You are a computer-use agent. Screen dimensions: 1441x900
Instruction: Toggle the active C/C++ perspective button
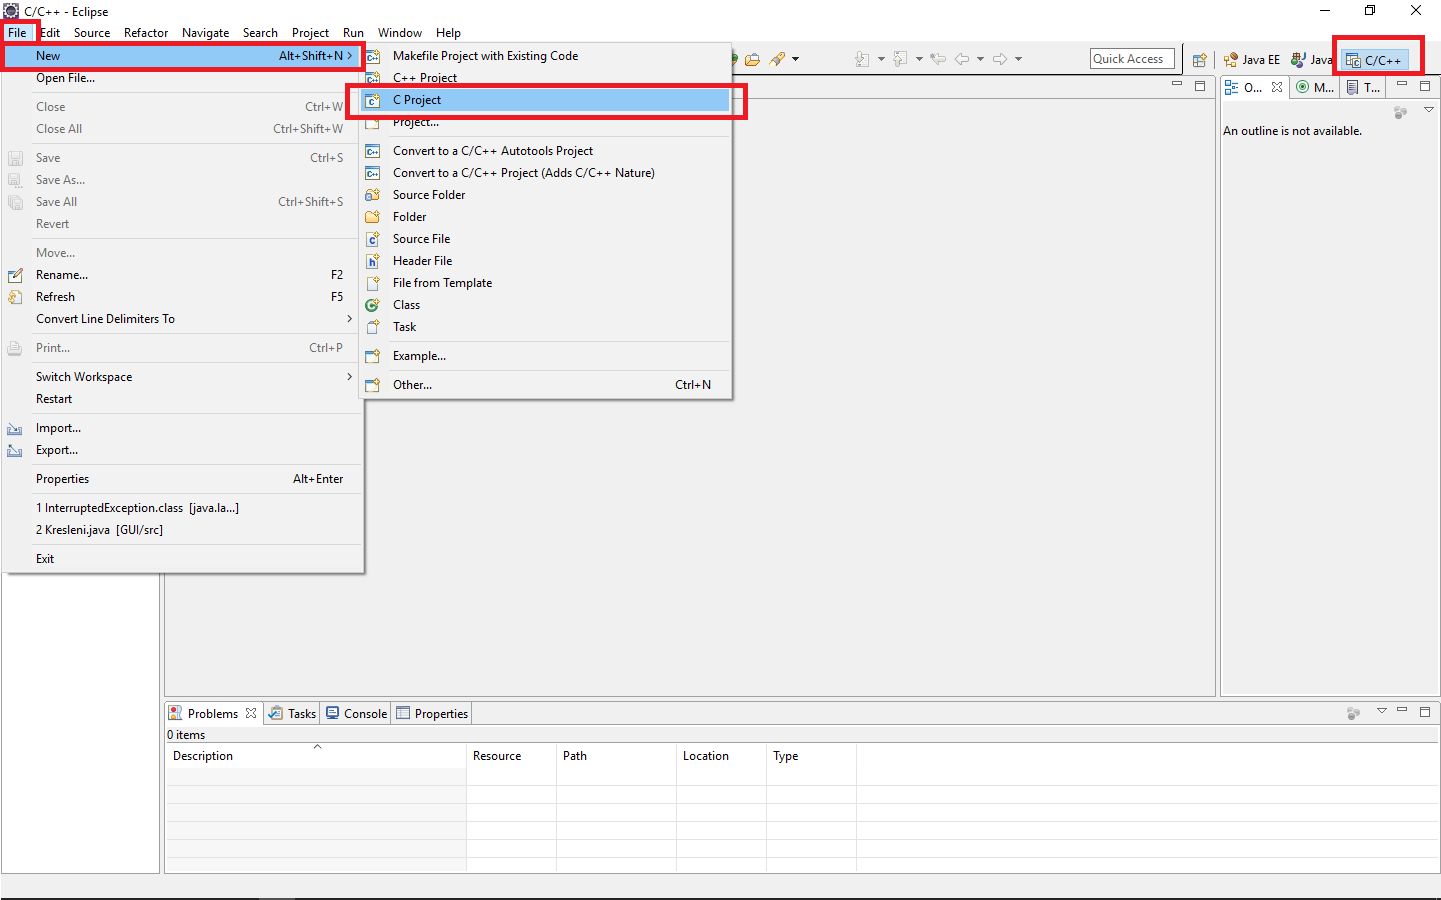point(1377,58)
